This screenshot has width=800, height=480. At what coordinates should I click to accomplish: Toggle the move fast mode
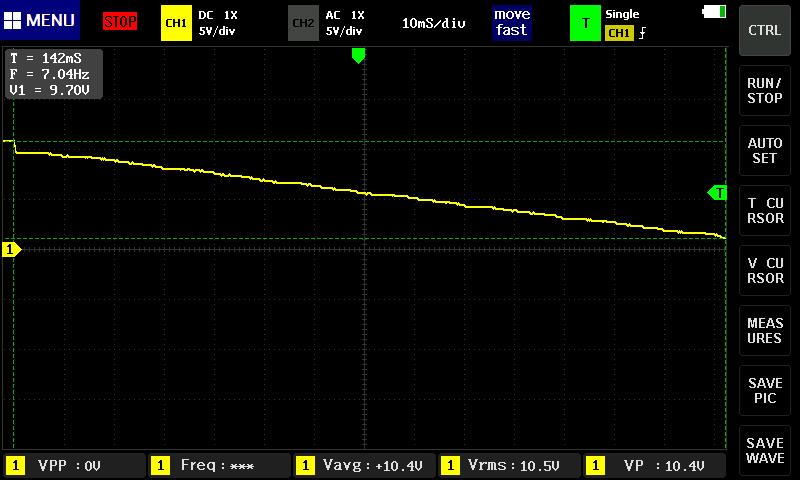[x=511, y=22]
